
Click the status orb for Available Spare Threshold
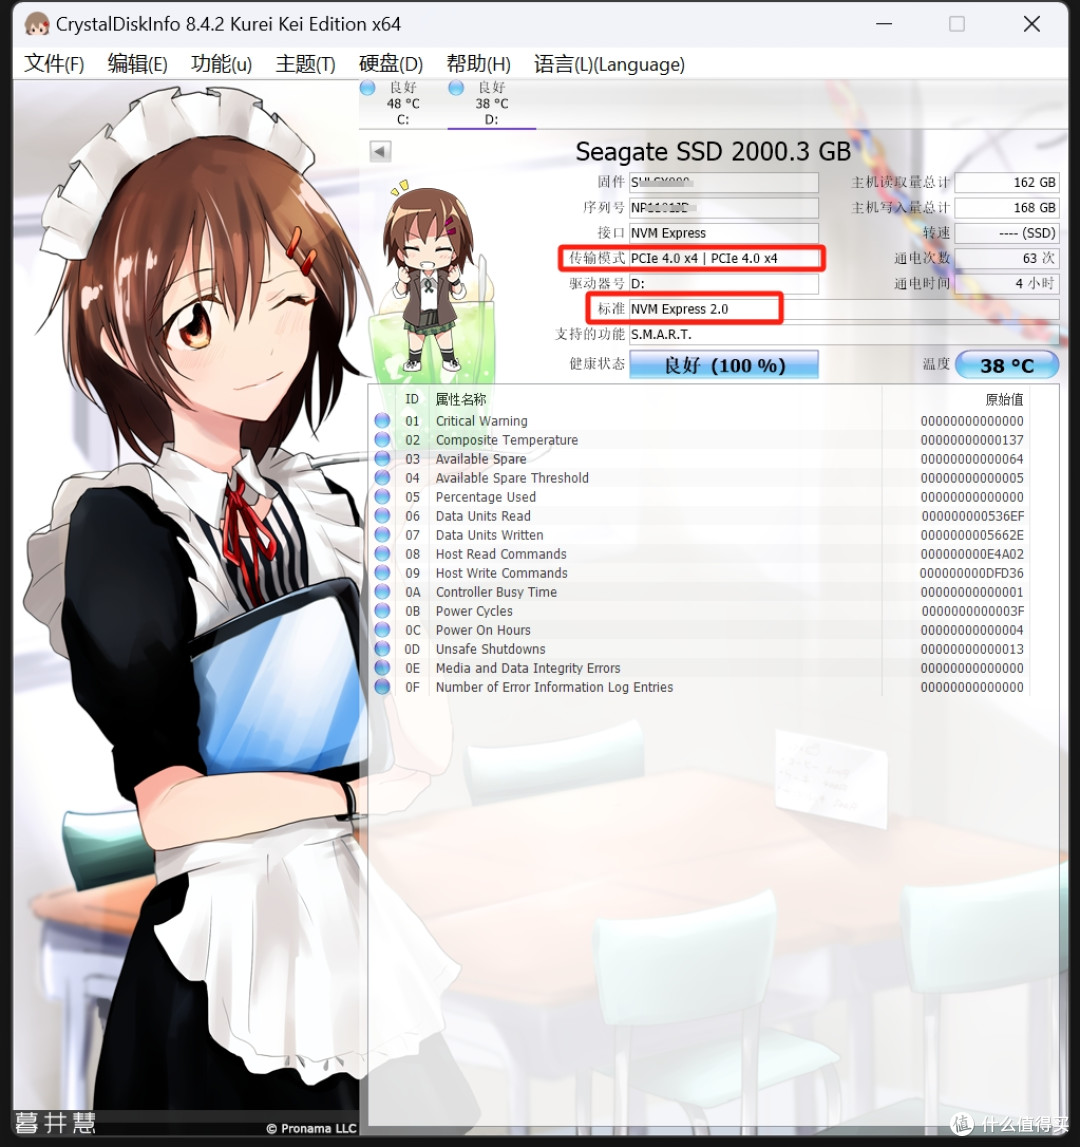point(382,478)
